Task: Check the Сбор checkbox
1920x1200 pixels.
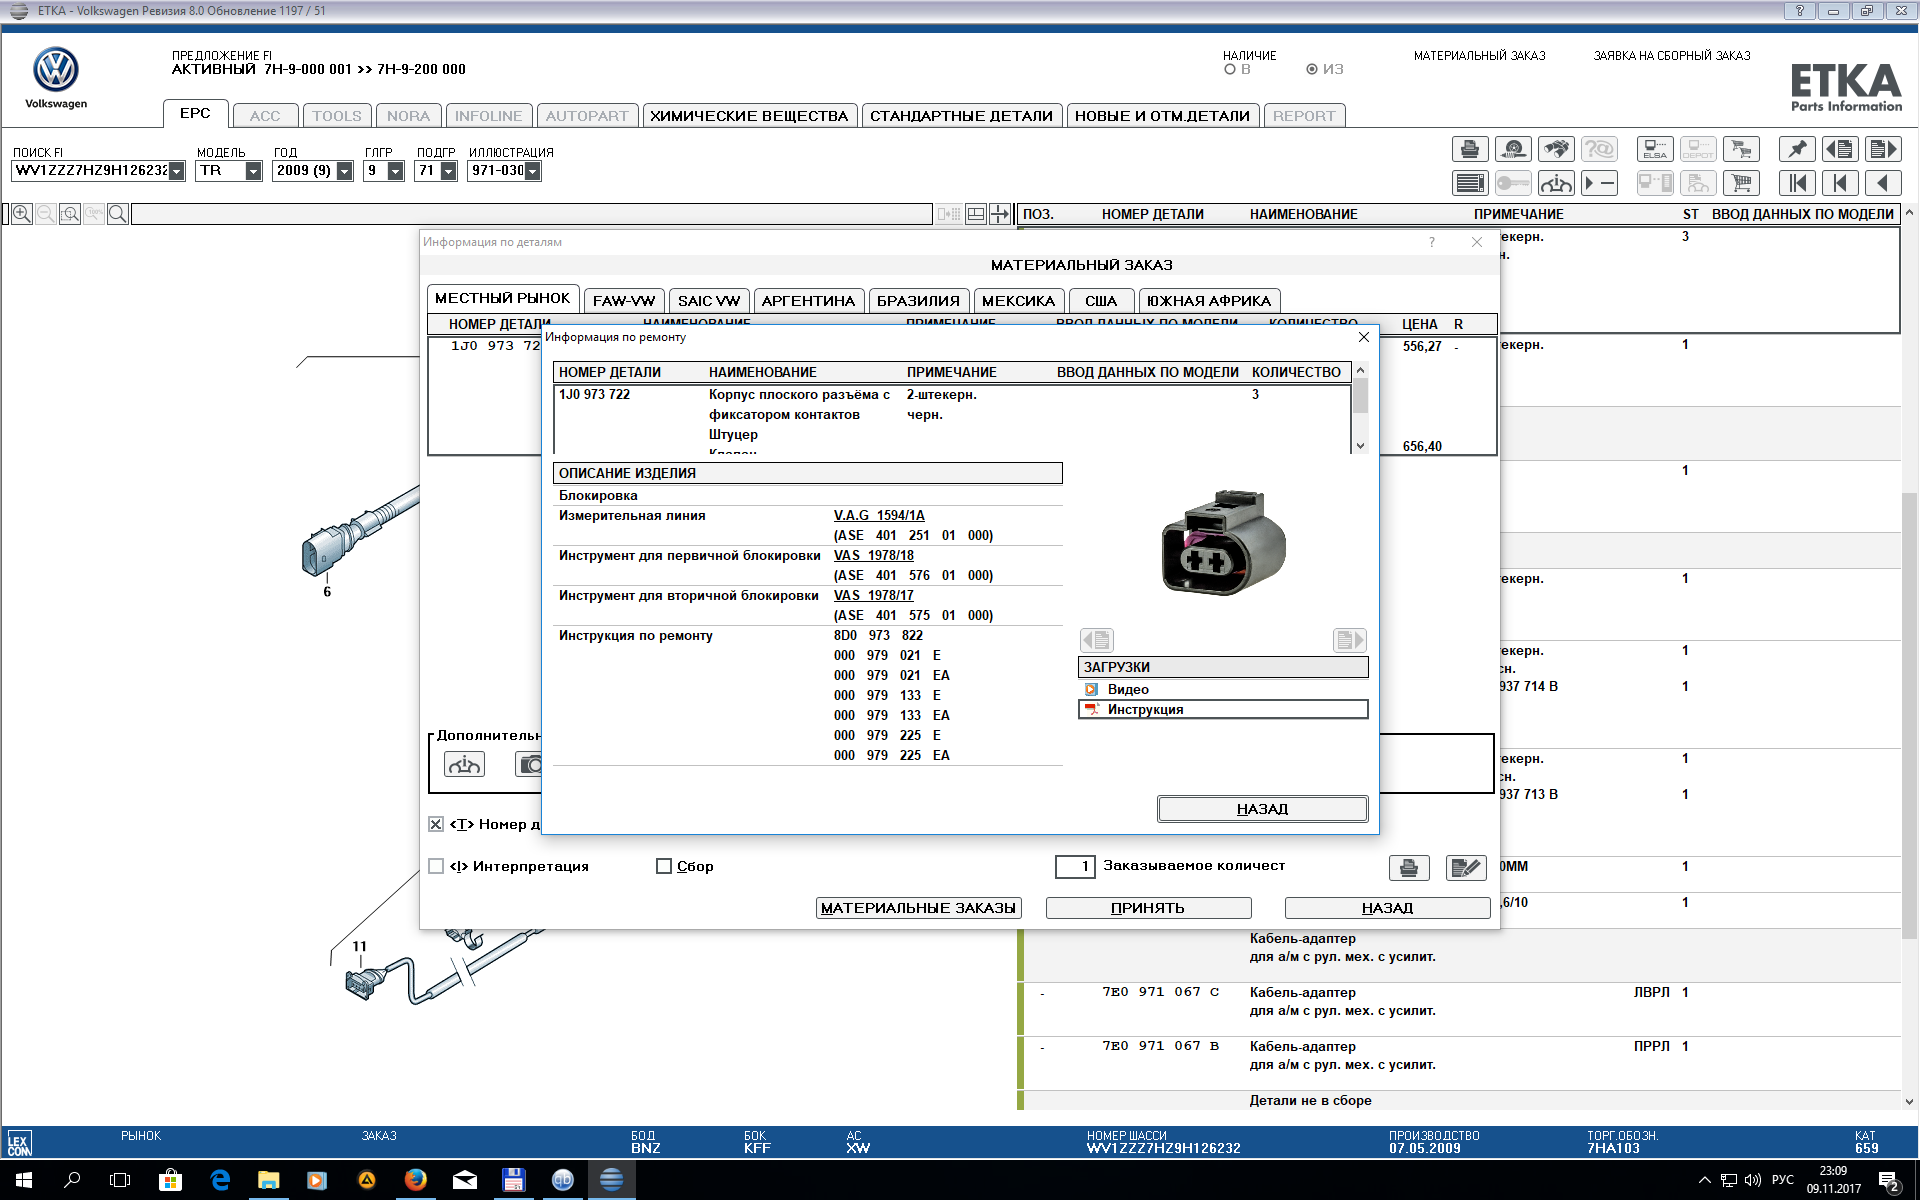Action: pos(664,866)
